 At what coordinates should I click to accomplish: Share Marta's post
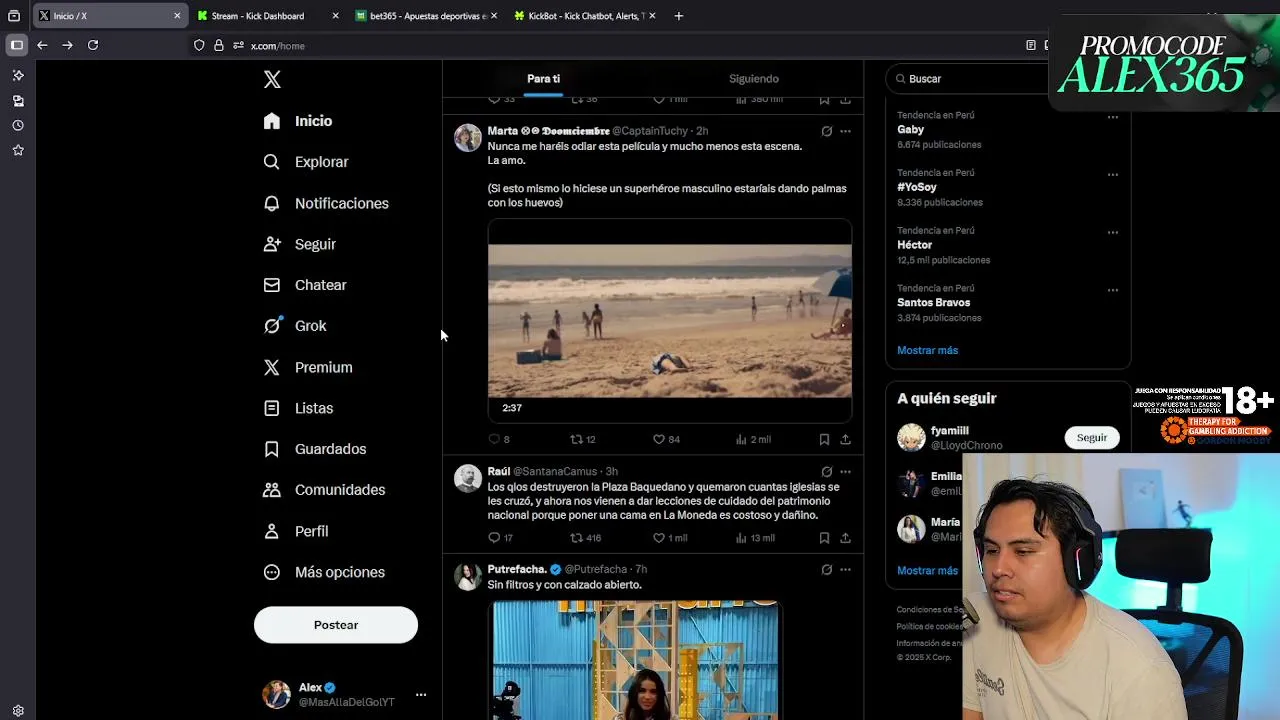point(845,439)
